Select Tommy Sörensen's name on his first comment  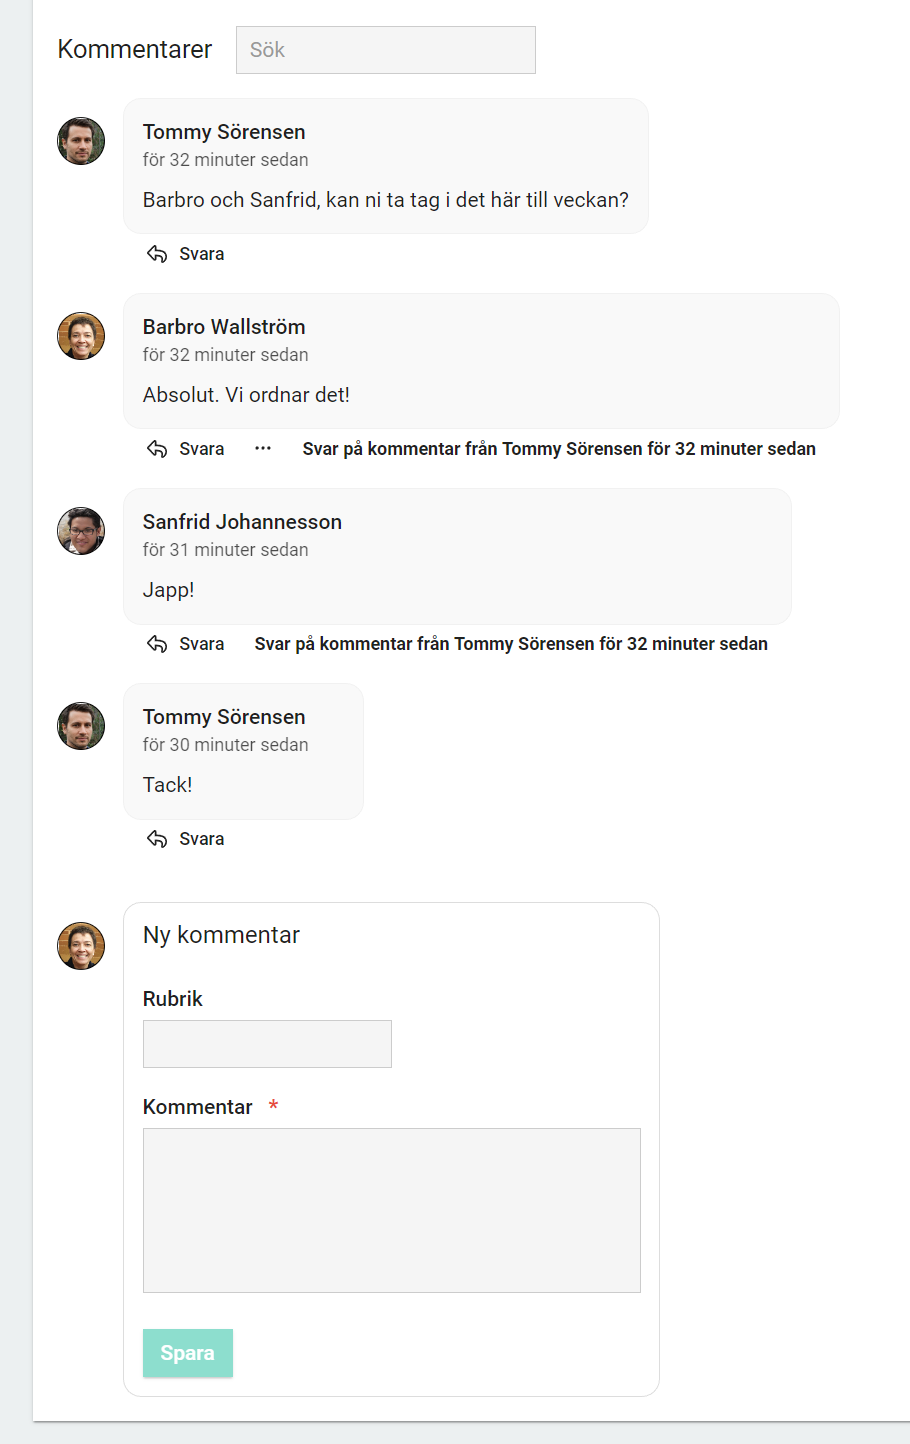[223, 131]
